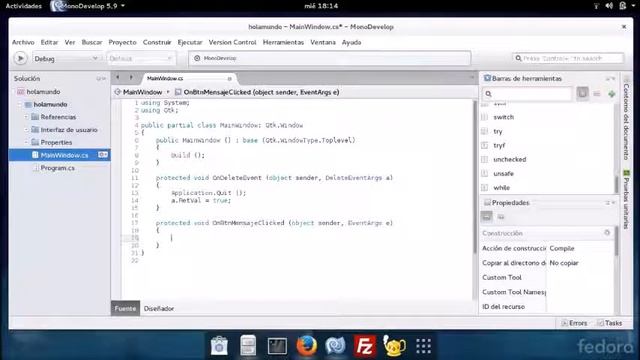Open the Version Control menu

click(x=232, y=42)
